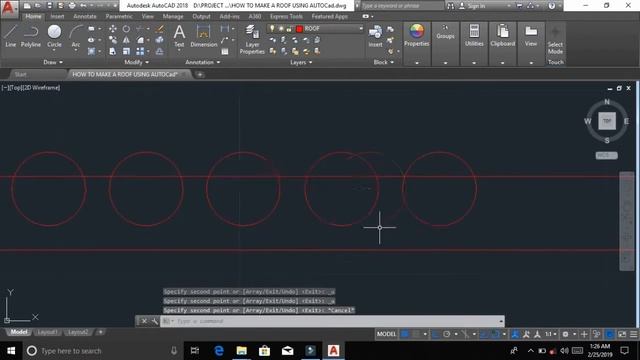Toggle annotation objects visibility in status bar

(515, 334)
